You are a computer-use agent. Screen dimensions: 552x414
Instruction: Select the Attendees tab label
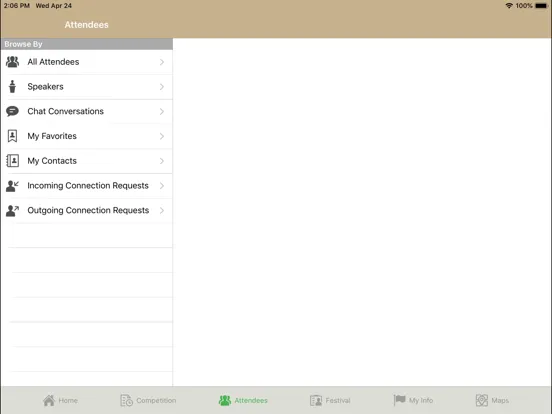point(251,400)
